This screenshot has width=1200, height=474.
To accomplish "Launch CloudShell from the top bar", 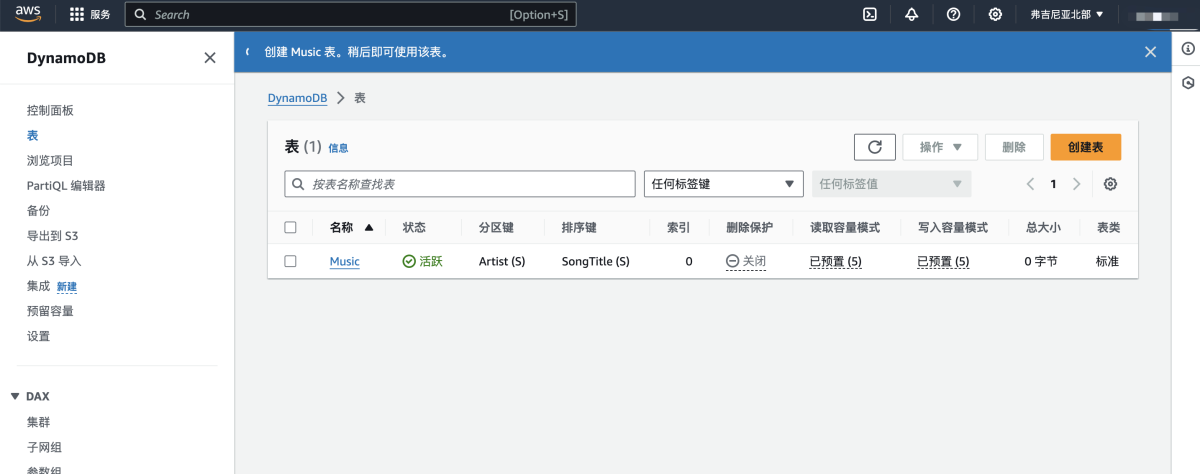I will pos(870,15).
